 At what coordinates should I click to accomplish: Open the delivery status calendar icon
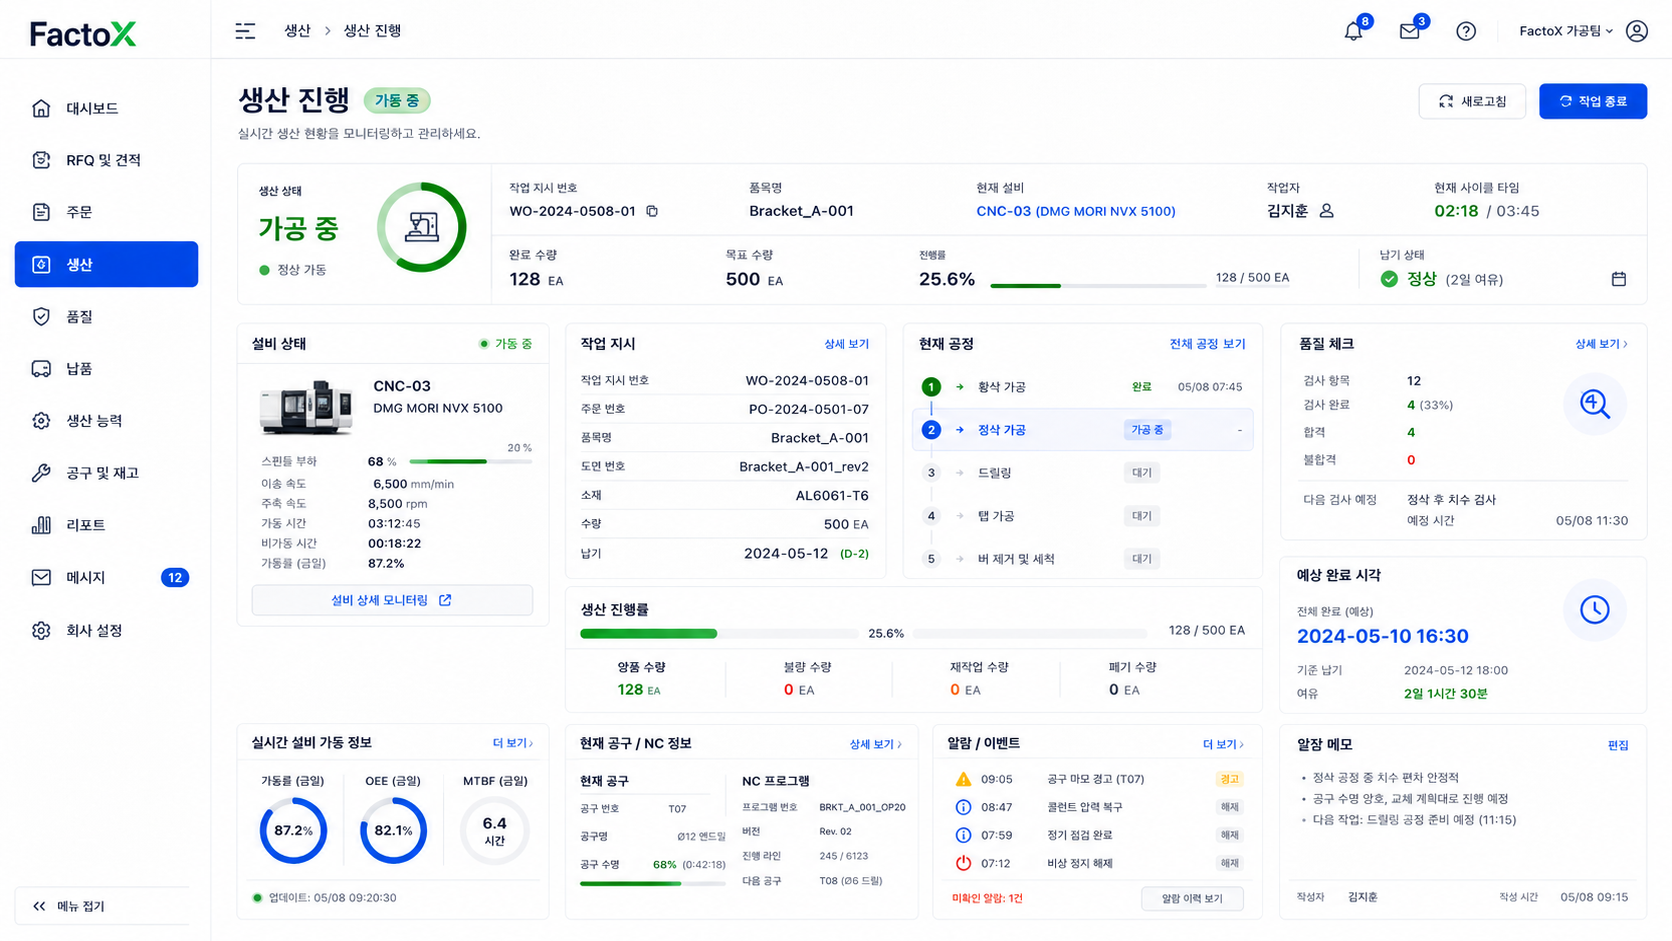(x=1619, y=279)
